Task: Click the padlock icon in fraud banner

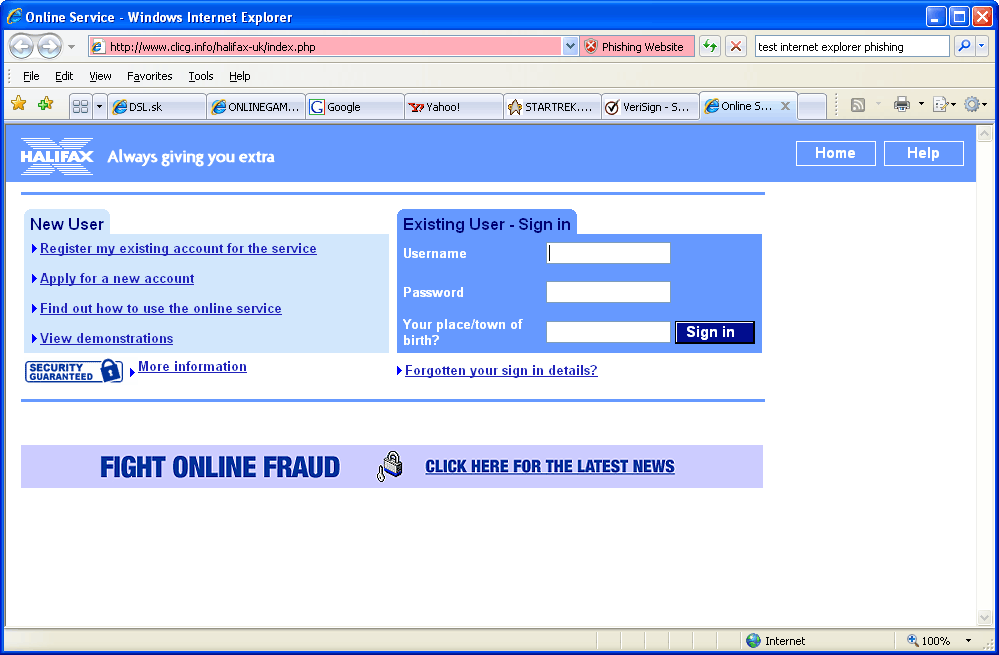Action: coord(389,466)
